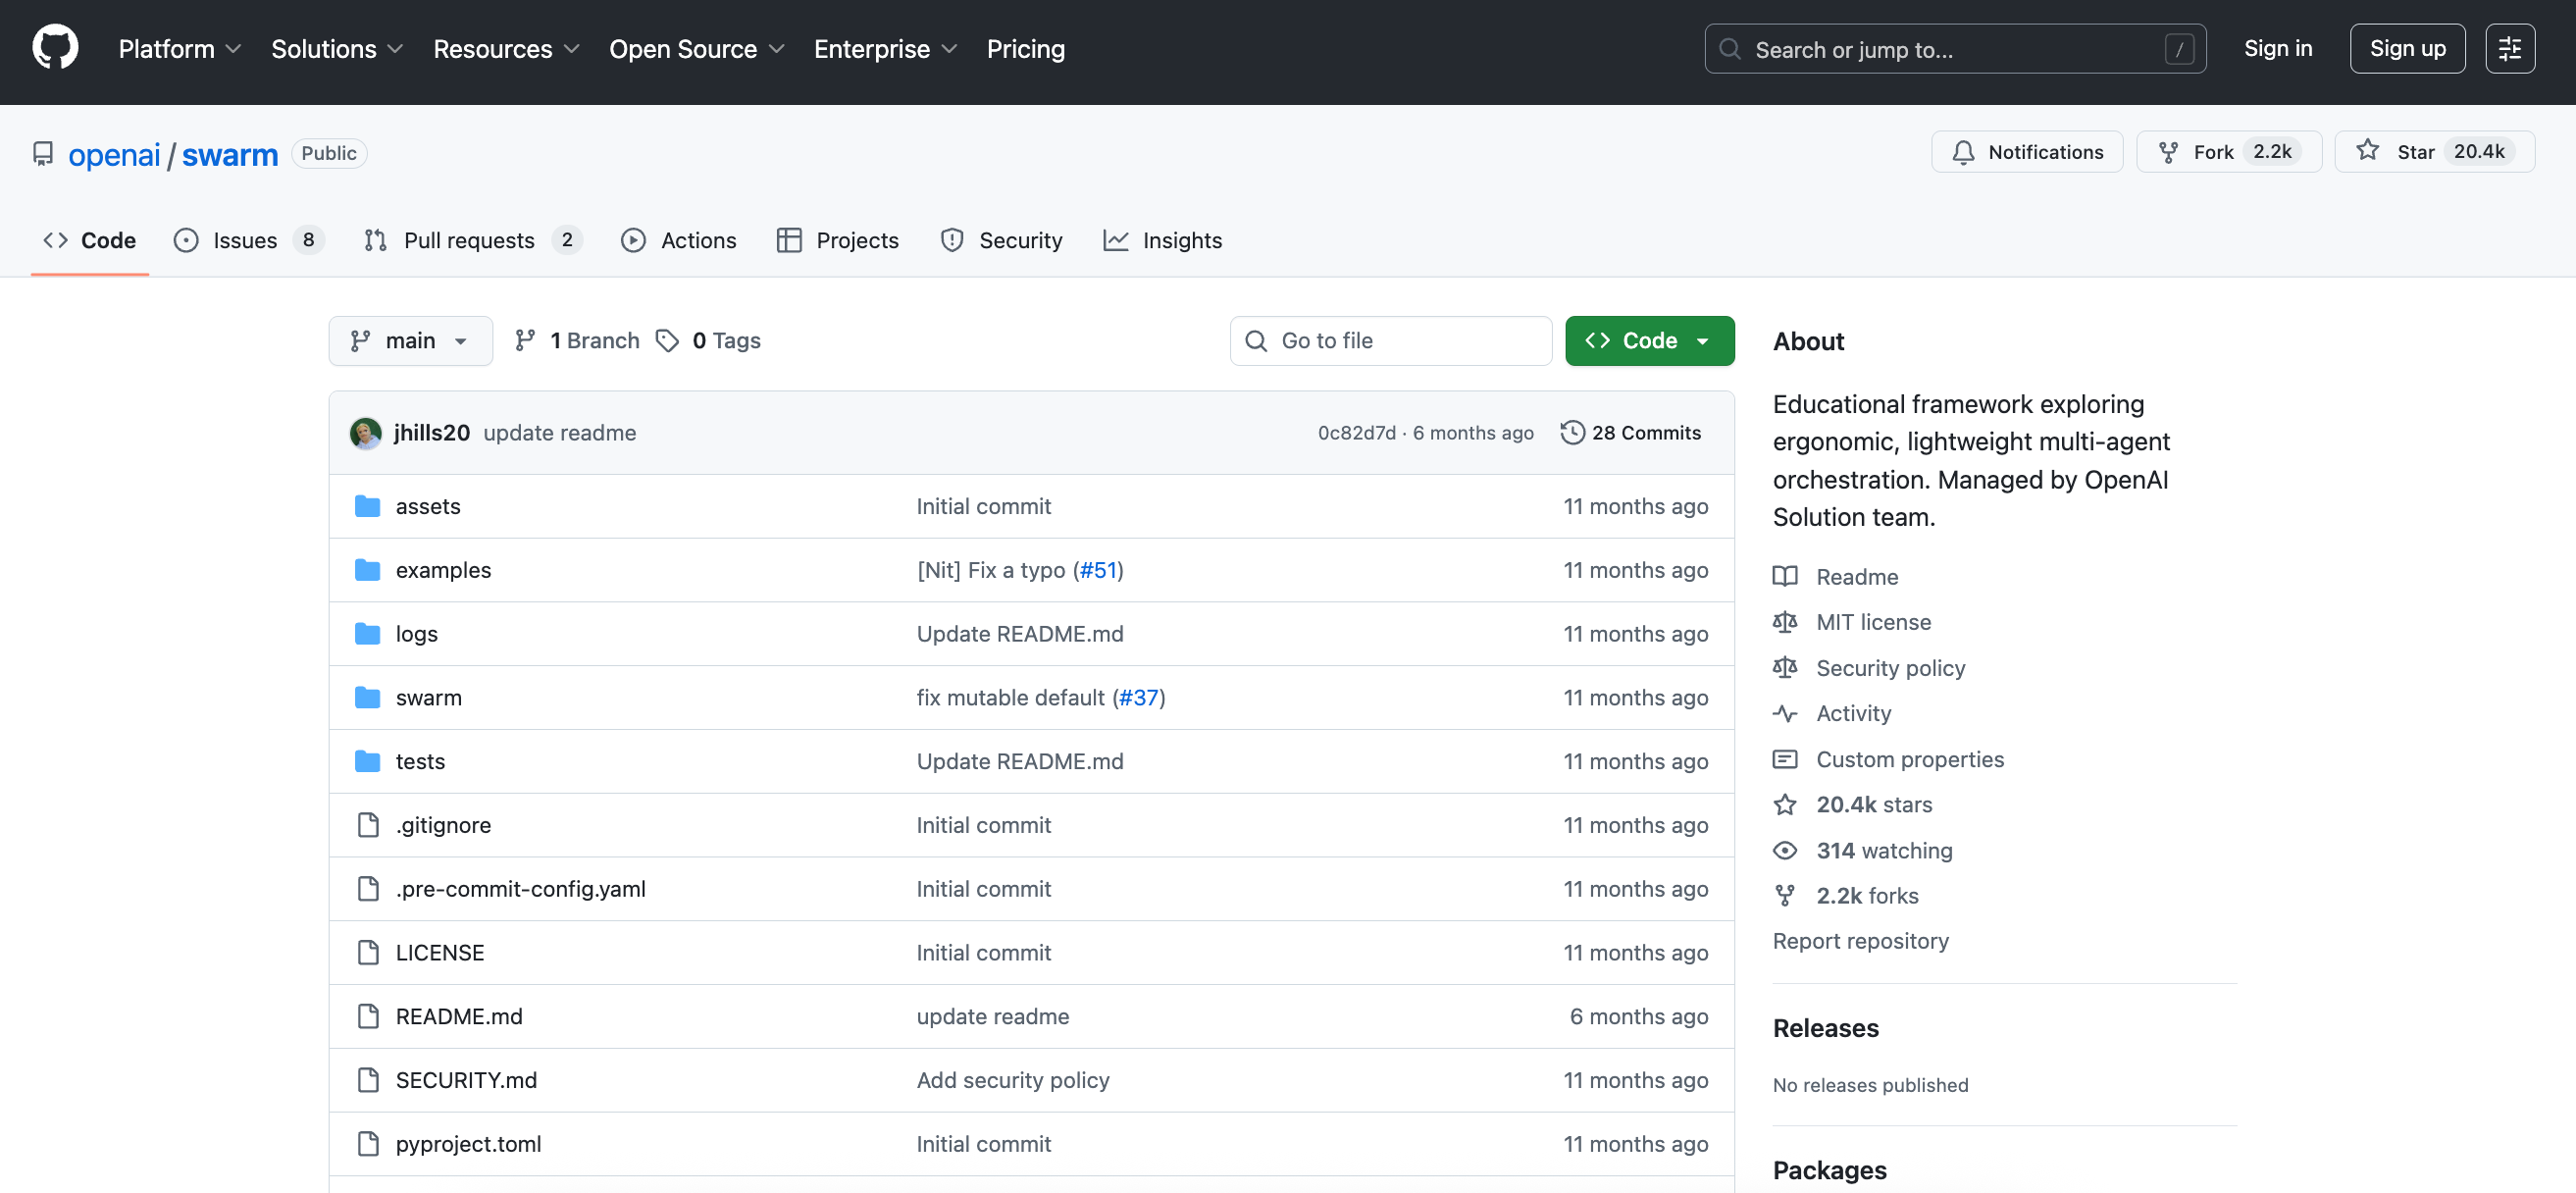Screen dimensions: 2576x1193
Task: Expand the Solutions navigation menu
Action: click(x=337, y=49)
